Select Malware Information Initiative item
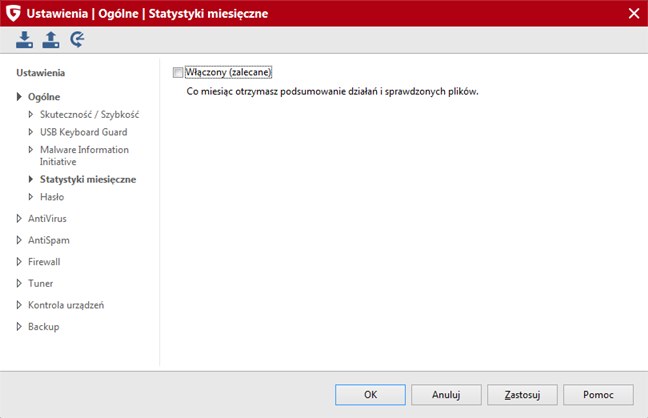The height and width of the screenshot is (418, 648). click(84, 155)
